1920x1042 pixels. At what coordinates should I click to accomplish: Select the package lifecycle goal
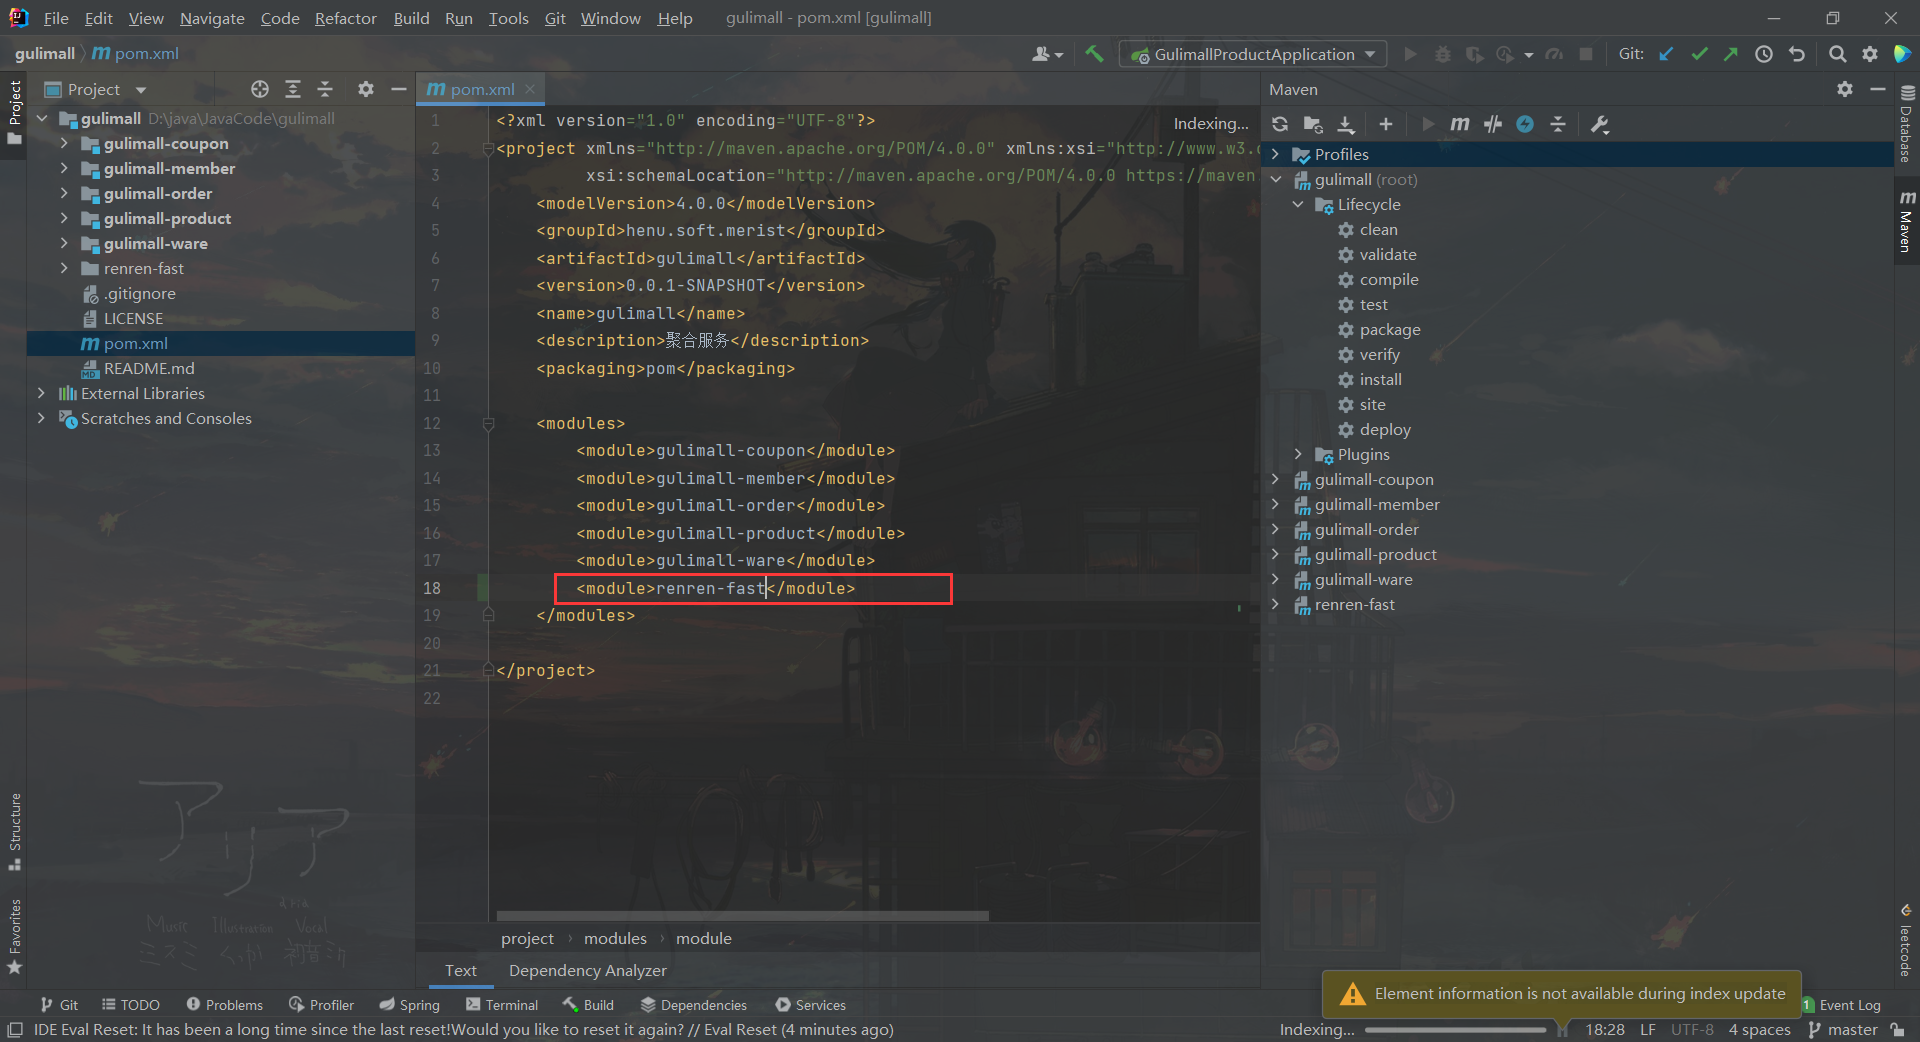1389,329
